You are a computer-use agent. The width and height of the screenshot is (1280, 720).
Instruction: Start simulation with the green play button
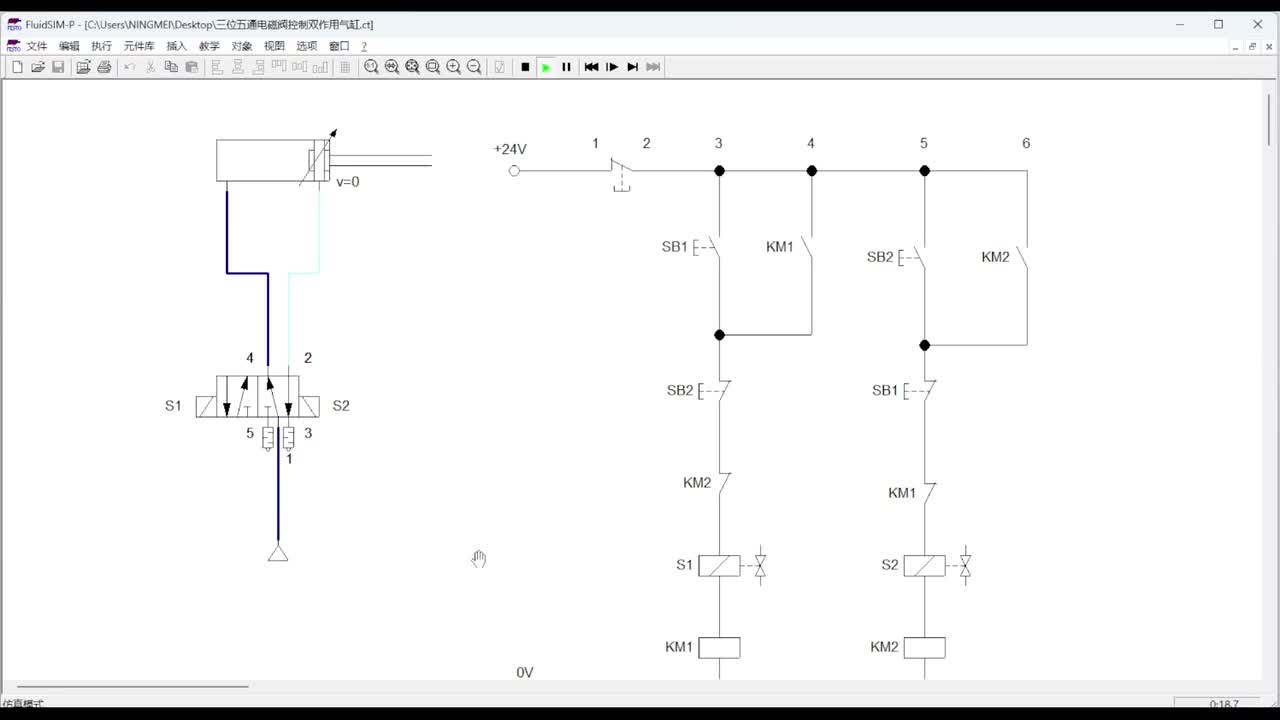click(546, 67)
